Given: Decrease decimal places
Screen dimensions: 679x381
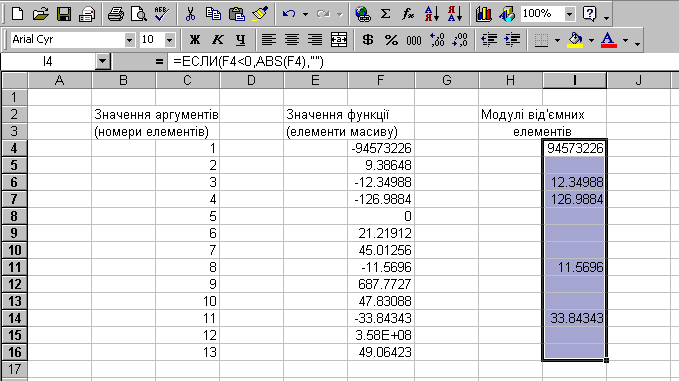Looking at the screenshot, I should click(x=460, y=40).
